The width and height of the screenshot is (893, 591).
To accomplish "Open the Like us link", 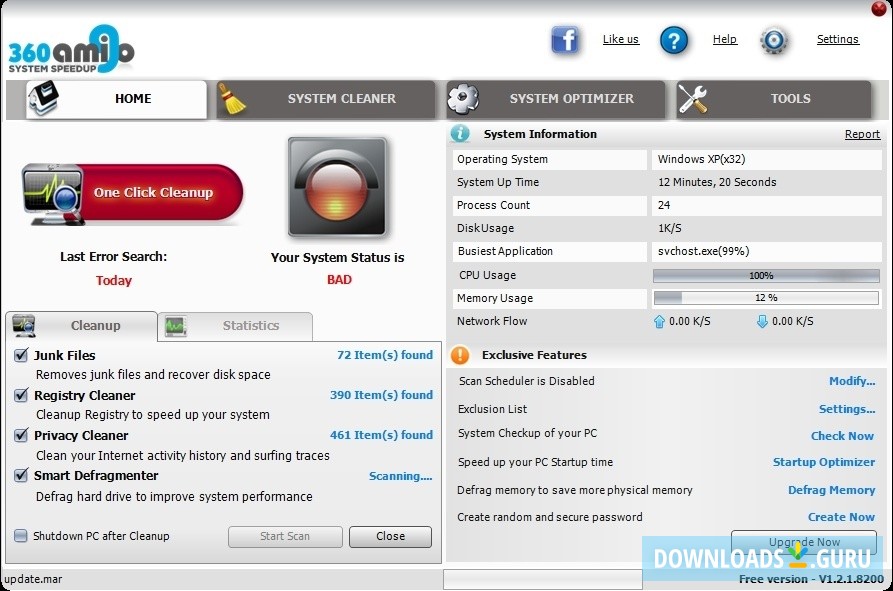I will tap(621, 39).
